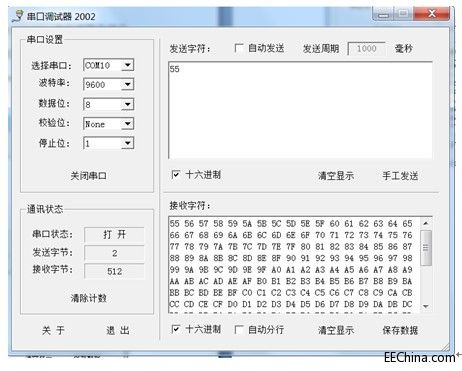Click the 退出 exit button
Viewport: 462px width, 371px height.
tap(118, 330)
